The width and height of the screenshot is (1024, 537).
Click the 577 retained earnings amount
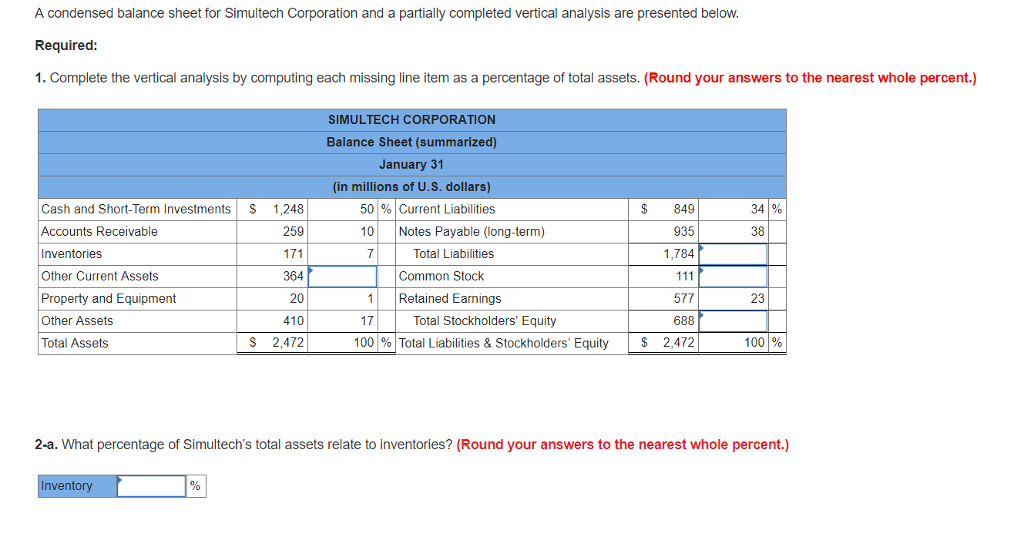[x=684, y=299]
